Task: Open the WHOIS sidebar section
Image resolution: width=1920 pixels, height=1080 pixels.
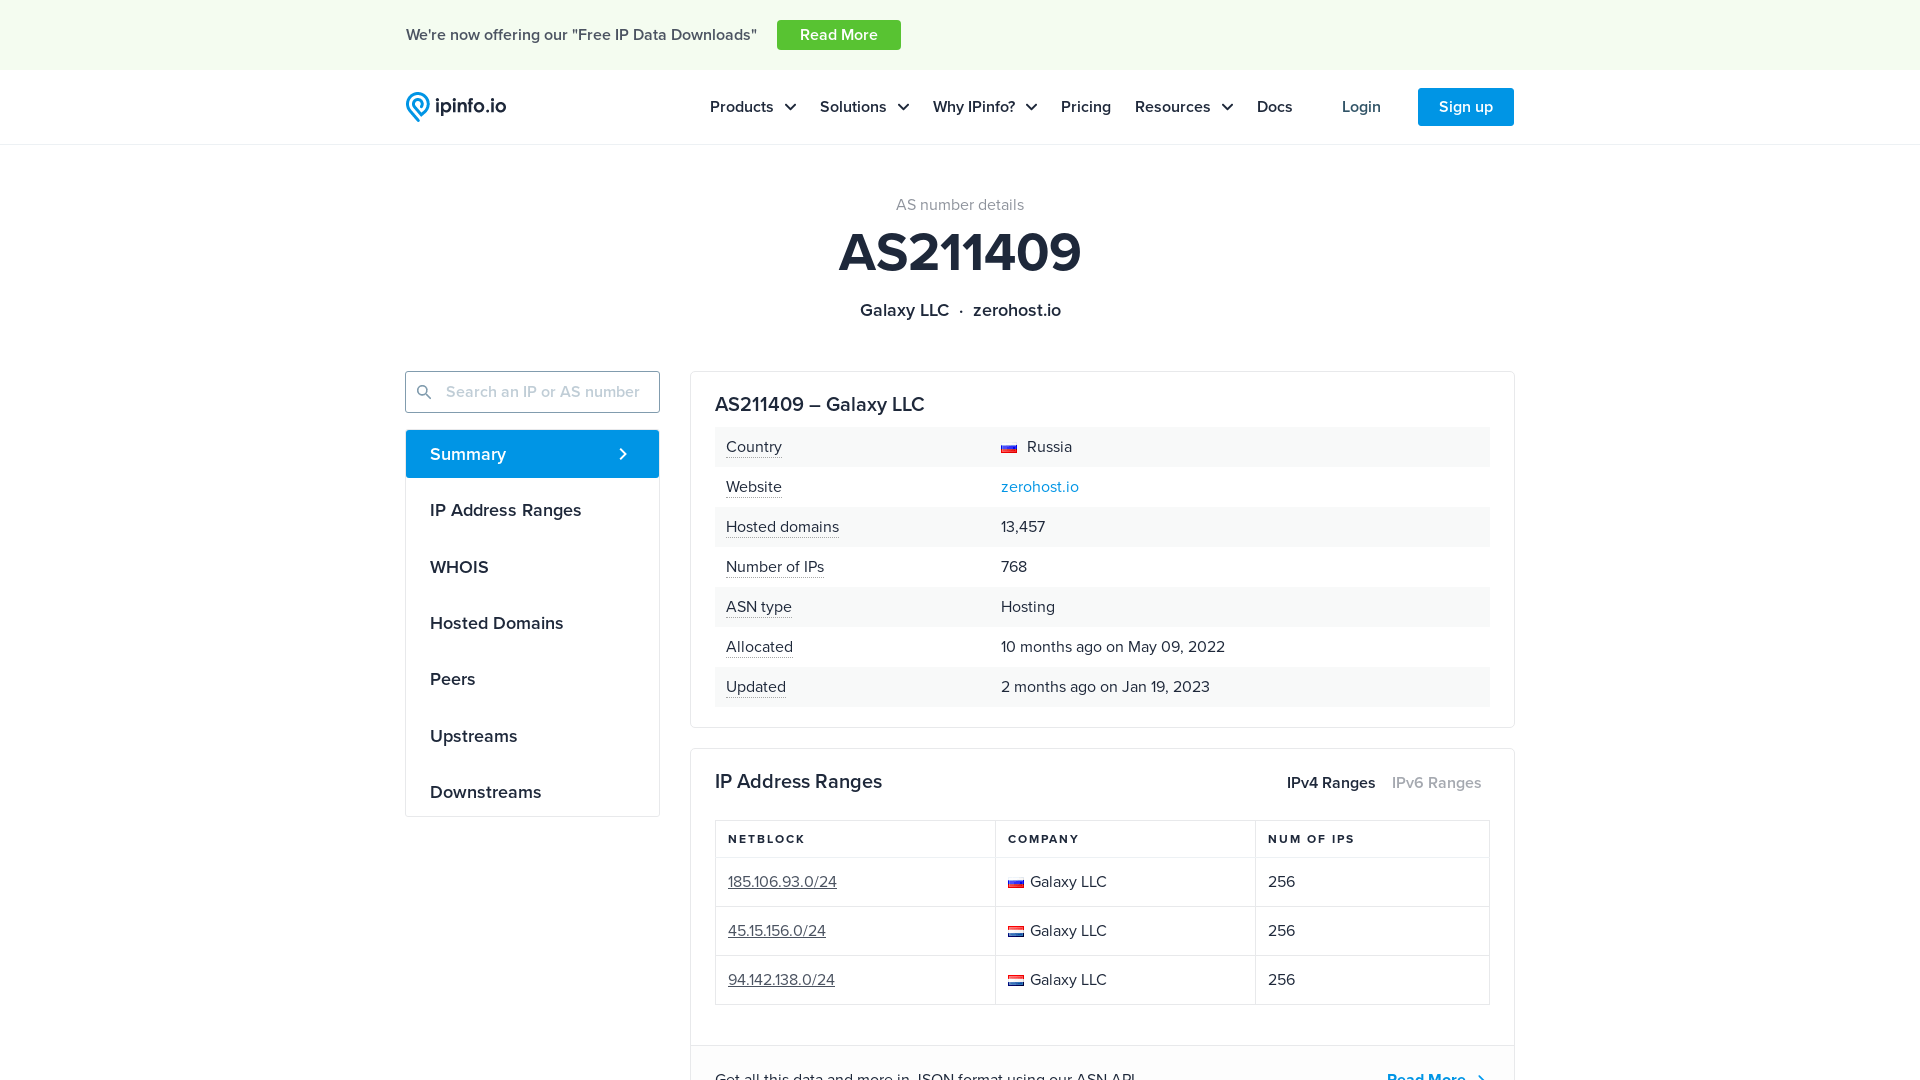Action: 532,567
